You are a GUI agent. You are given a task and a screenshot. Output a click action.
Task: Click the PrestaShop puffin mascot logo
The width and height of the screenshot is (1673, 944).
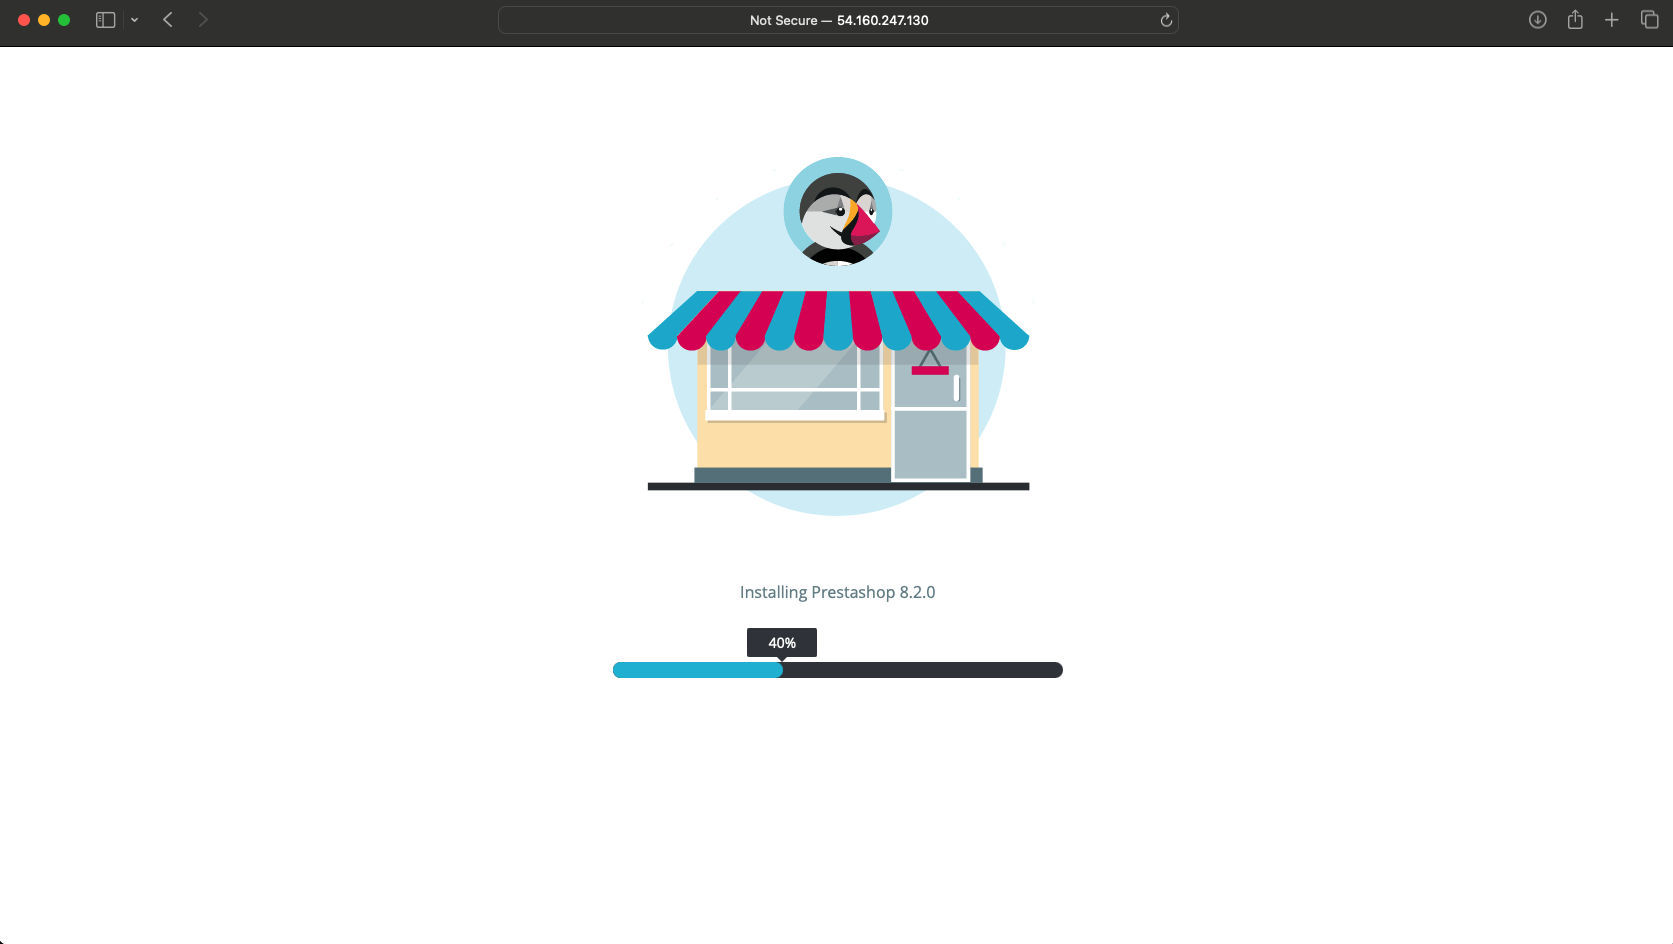click(838, 211)
